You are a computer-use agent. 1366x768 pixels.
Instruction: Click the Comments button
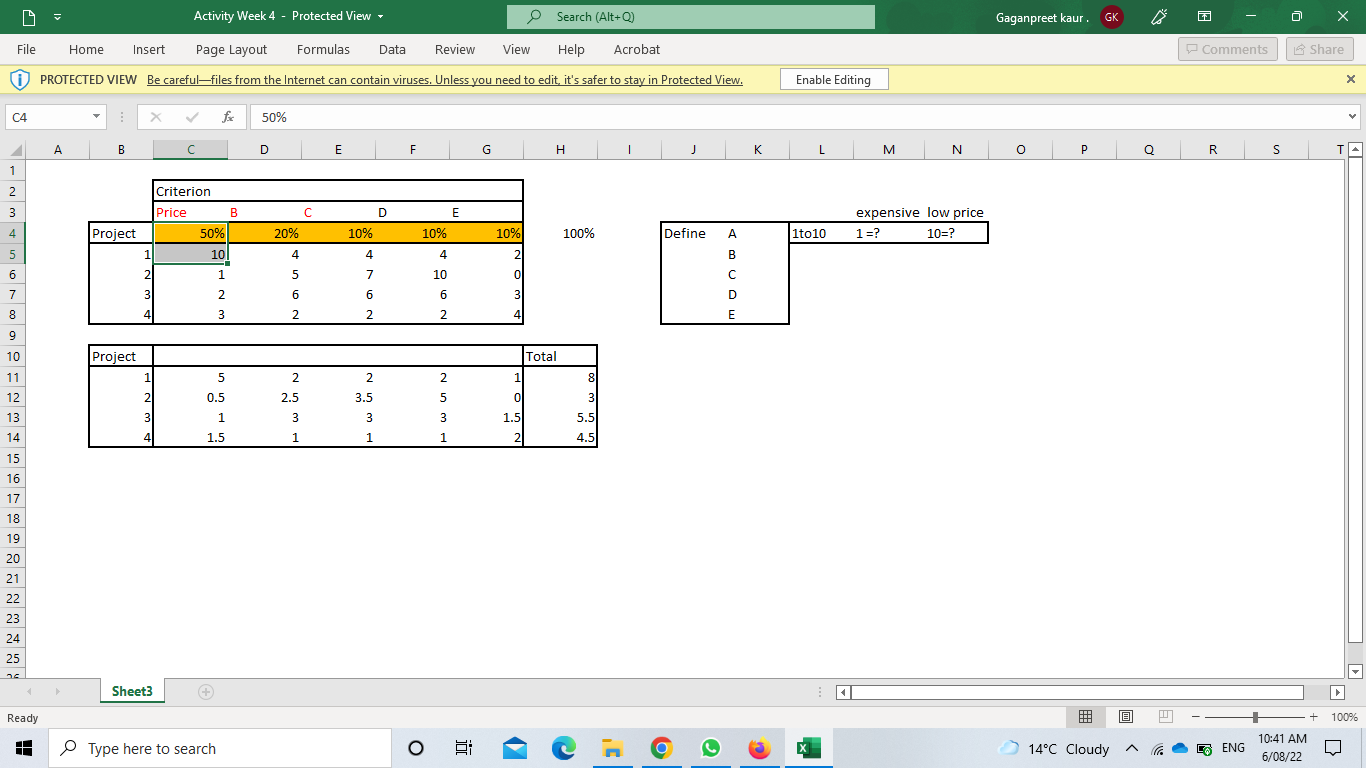coord(1227,49)
